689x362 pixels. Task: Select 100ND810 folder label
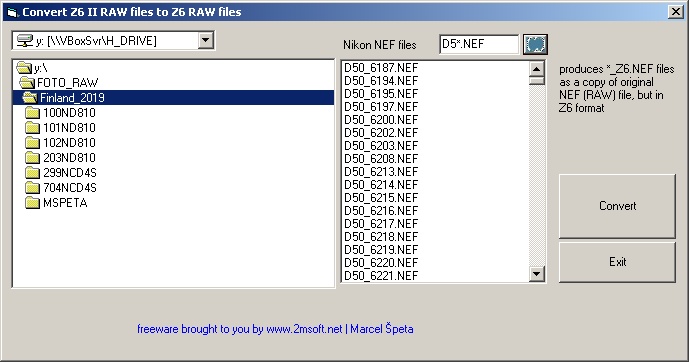(x=69, y=112)
